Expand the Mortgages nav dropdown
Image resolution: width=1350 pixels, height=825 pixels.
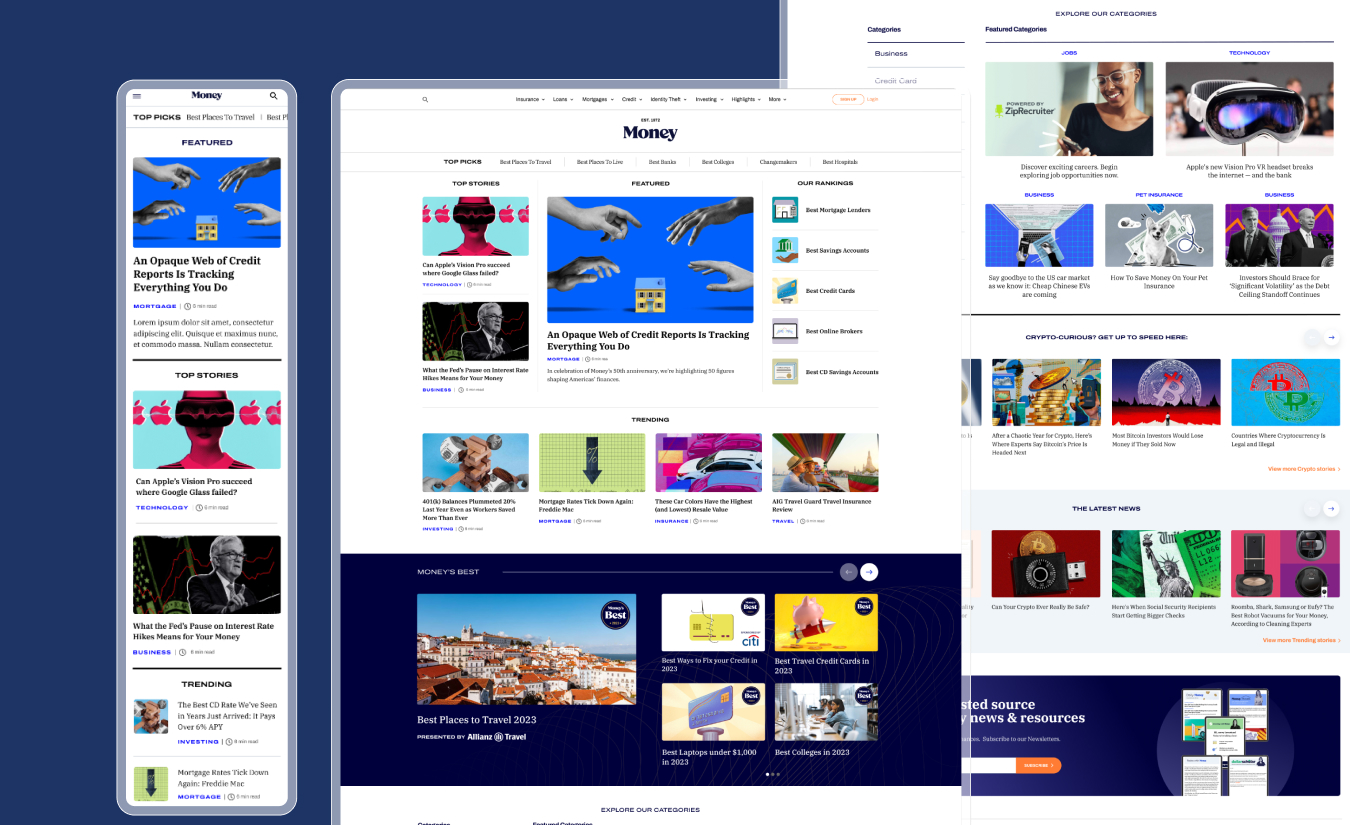(x=597, y=100)
